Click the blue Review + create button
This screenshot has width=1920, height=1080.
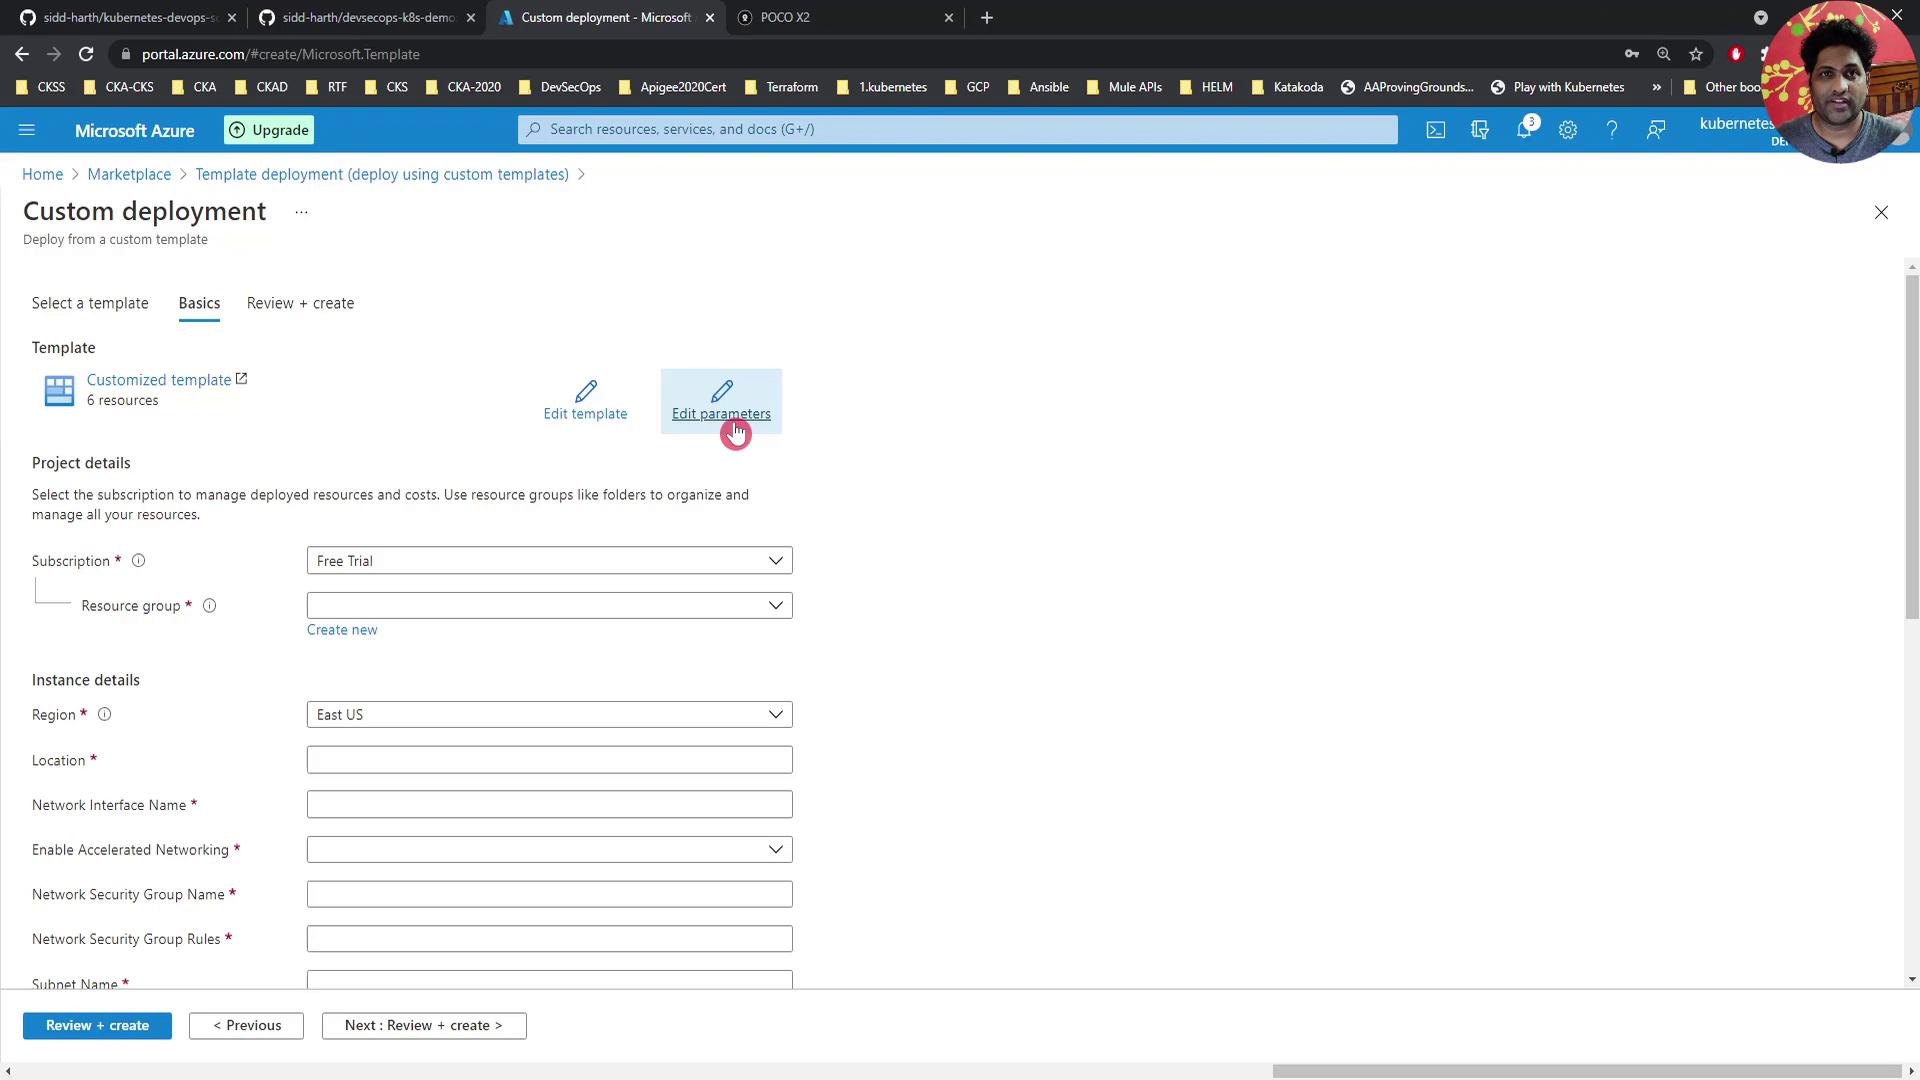[97, 1026]
